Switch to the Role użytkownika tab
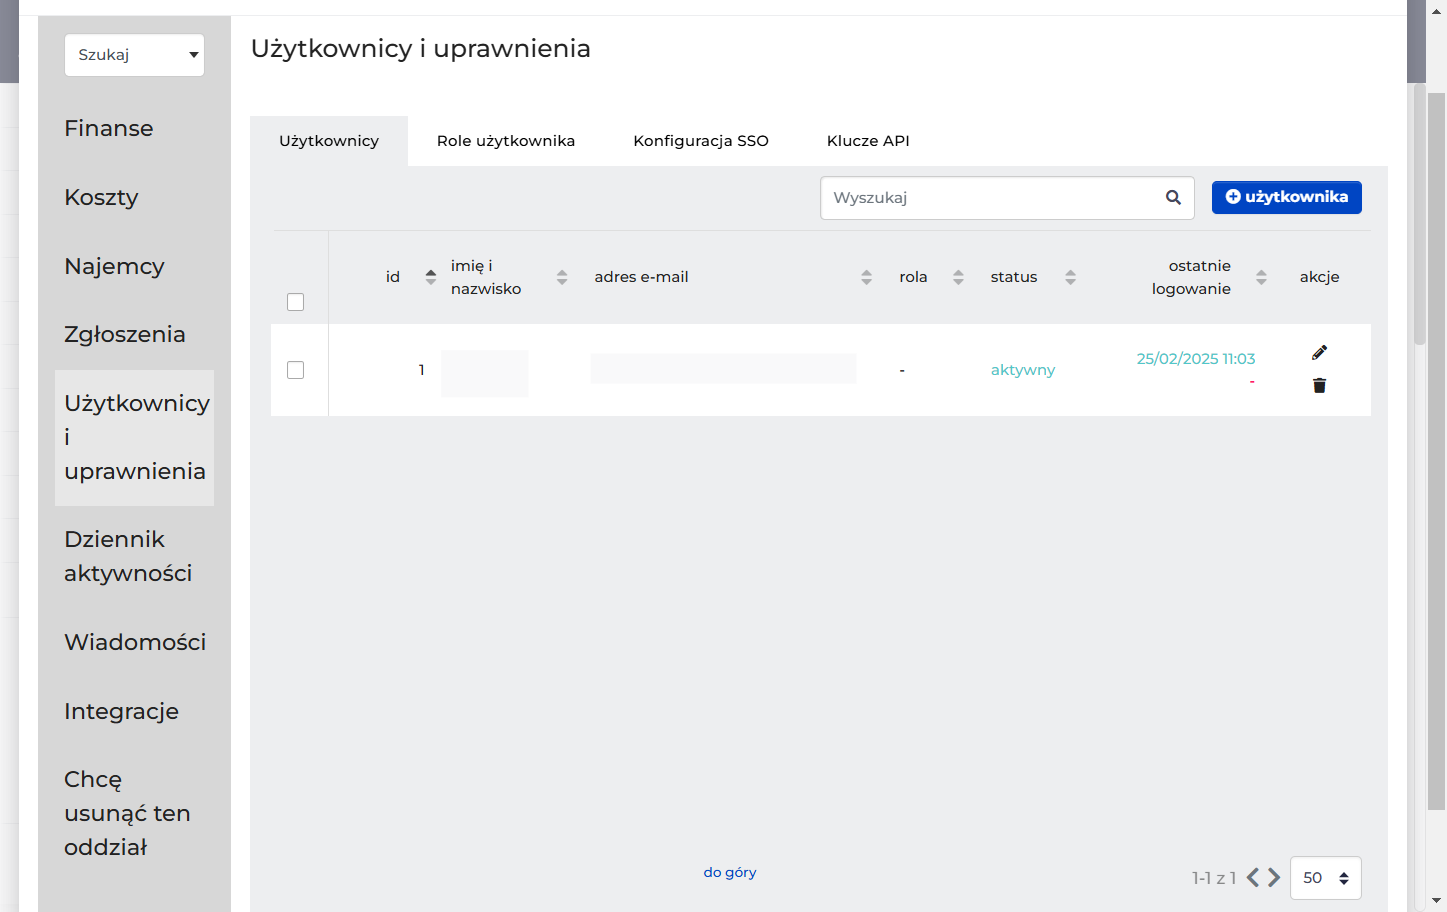Screen dimensions: 1447x912 [506, 141]
